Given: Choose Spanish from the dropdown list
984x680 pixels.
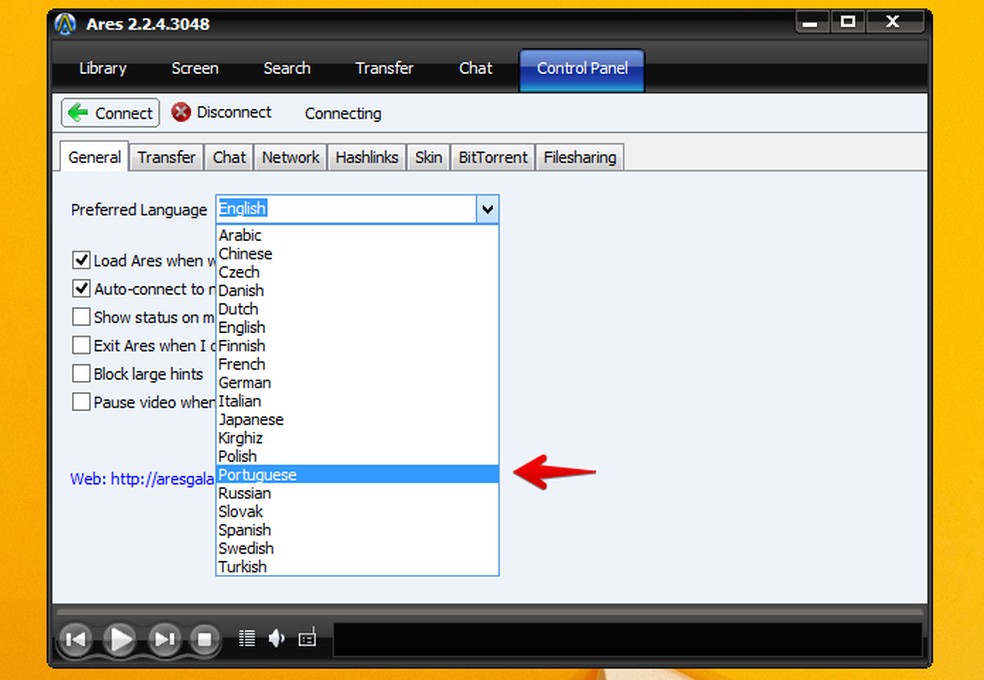Looking at the screenshot, I should tap(357, 529).
